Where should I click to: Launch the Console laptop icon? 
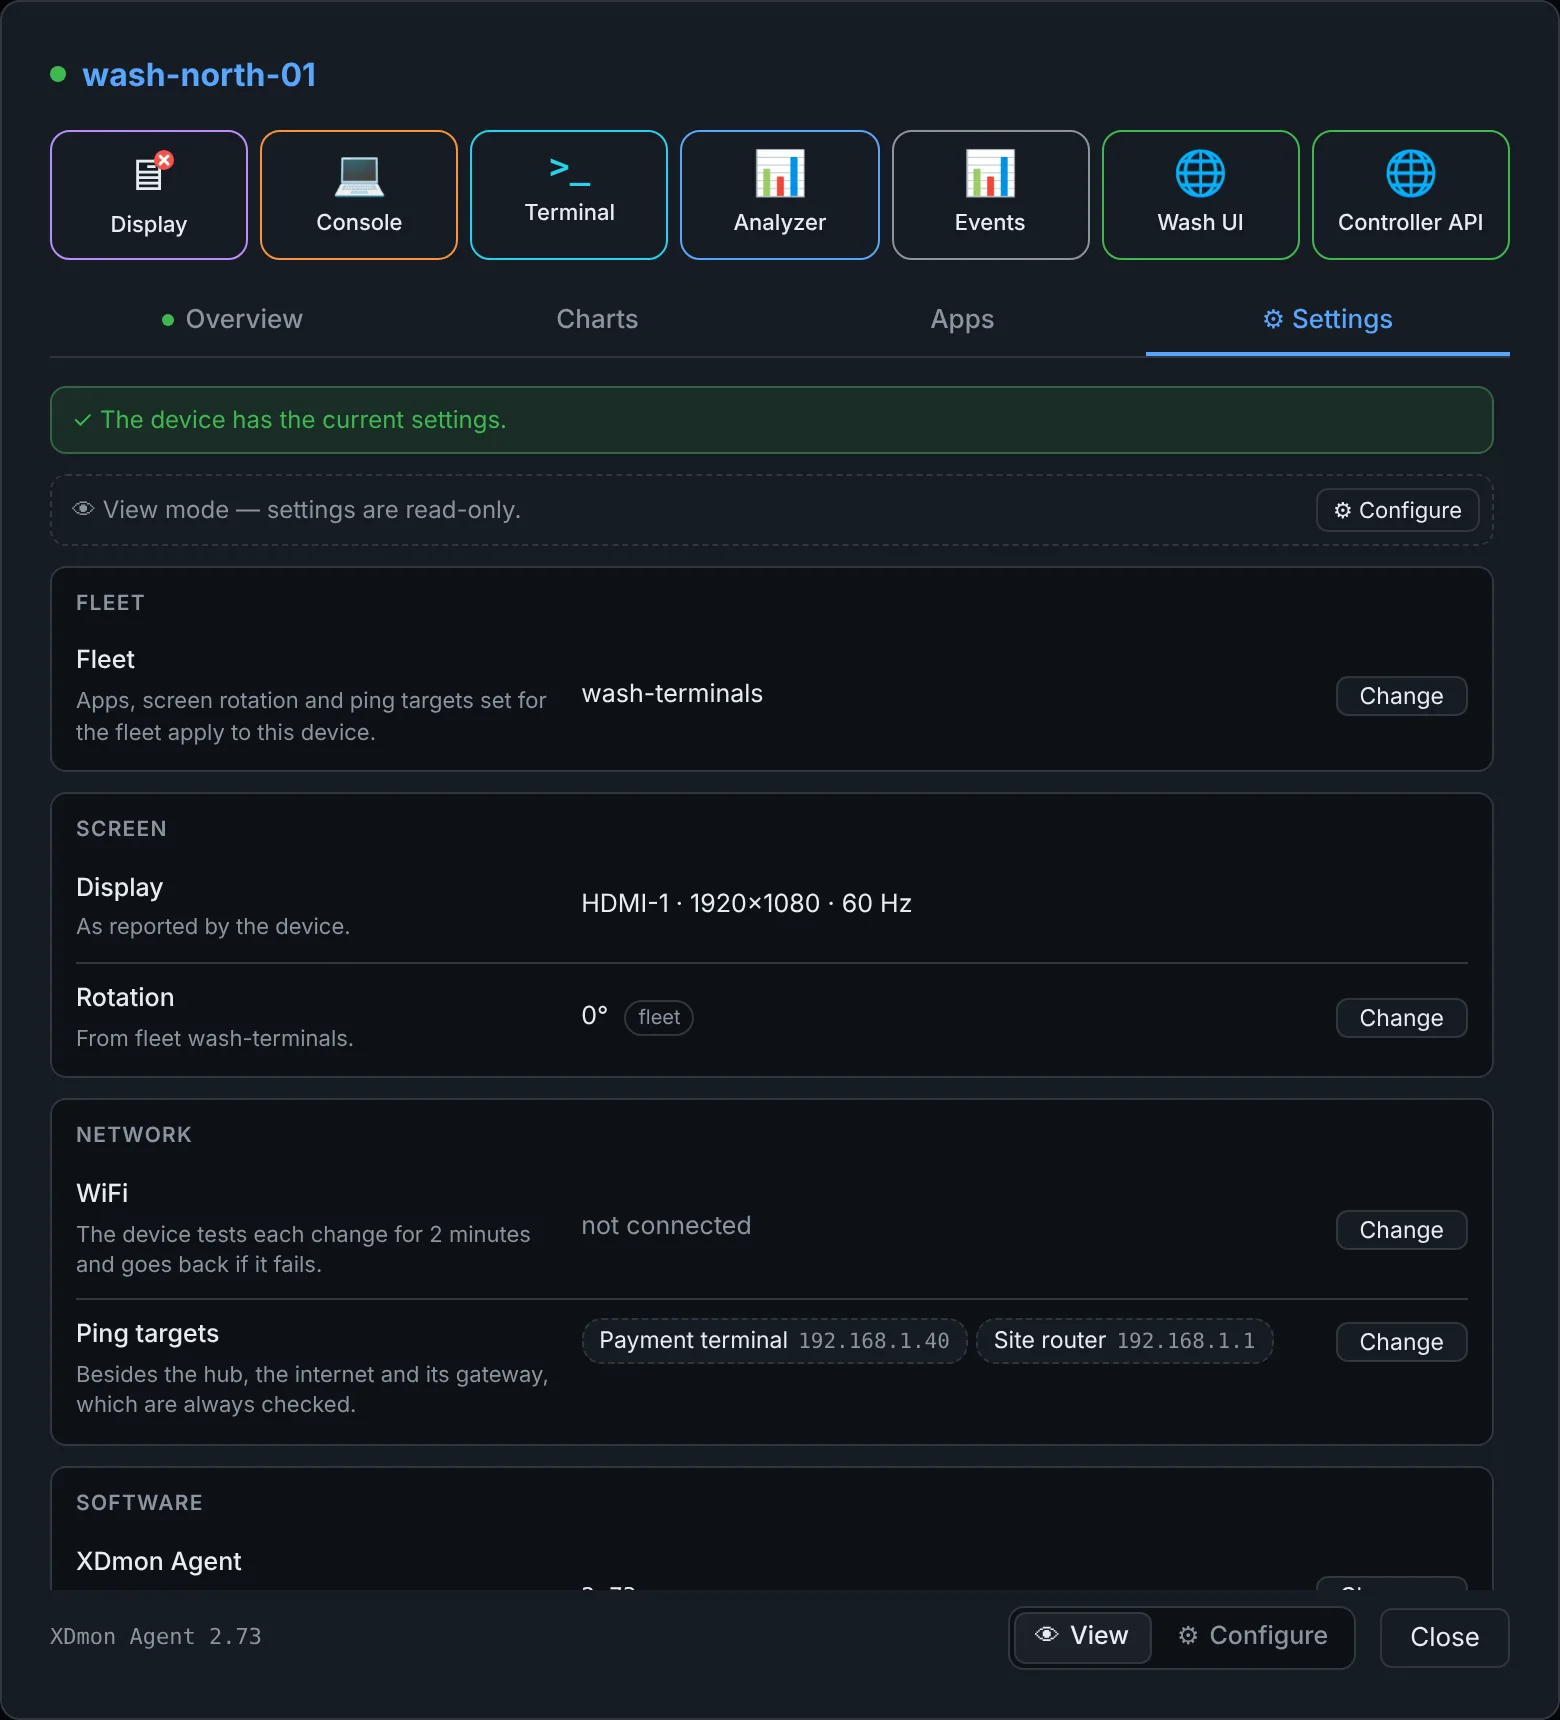[359, 176]
